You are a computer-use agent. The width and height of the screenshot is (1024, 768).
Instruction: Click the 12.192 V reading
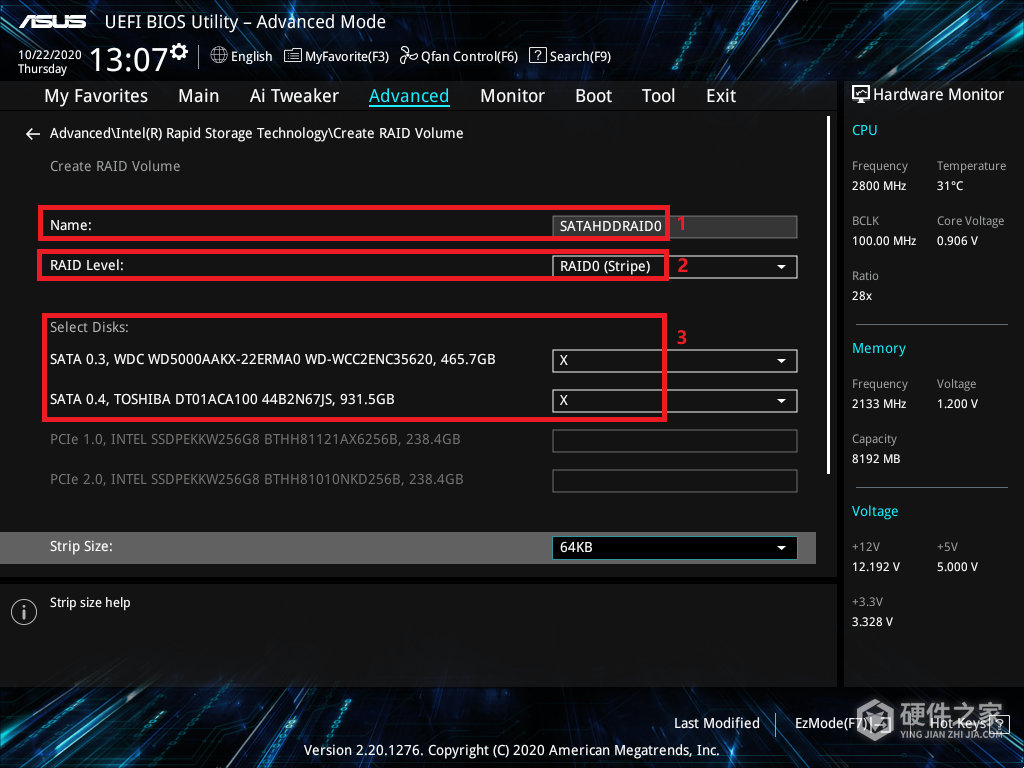pyautogui.click(x=875, y=567)
